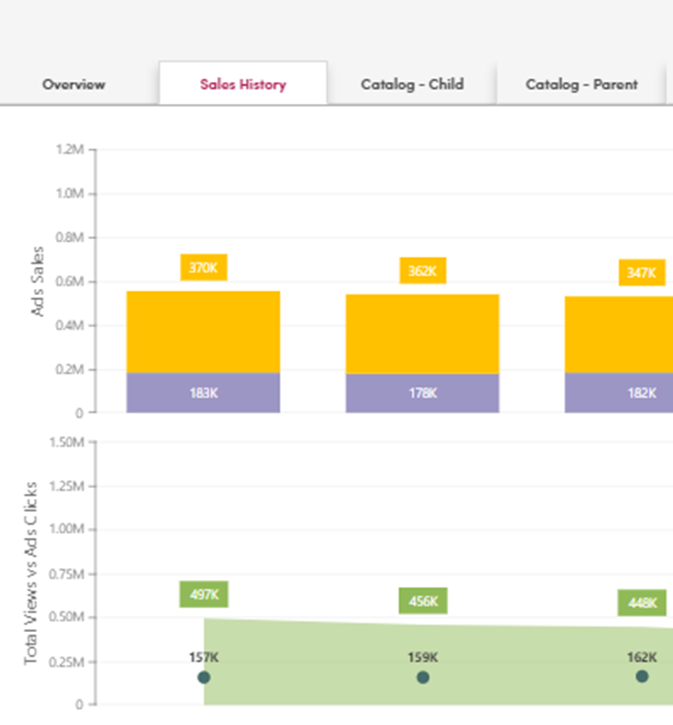Click the yellow 347K data label
The height and width of the screenshot is (725, 673).
641,272
